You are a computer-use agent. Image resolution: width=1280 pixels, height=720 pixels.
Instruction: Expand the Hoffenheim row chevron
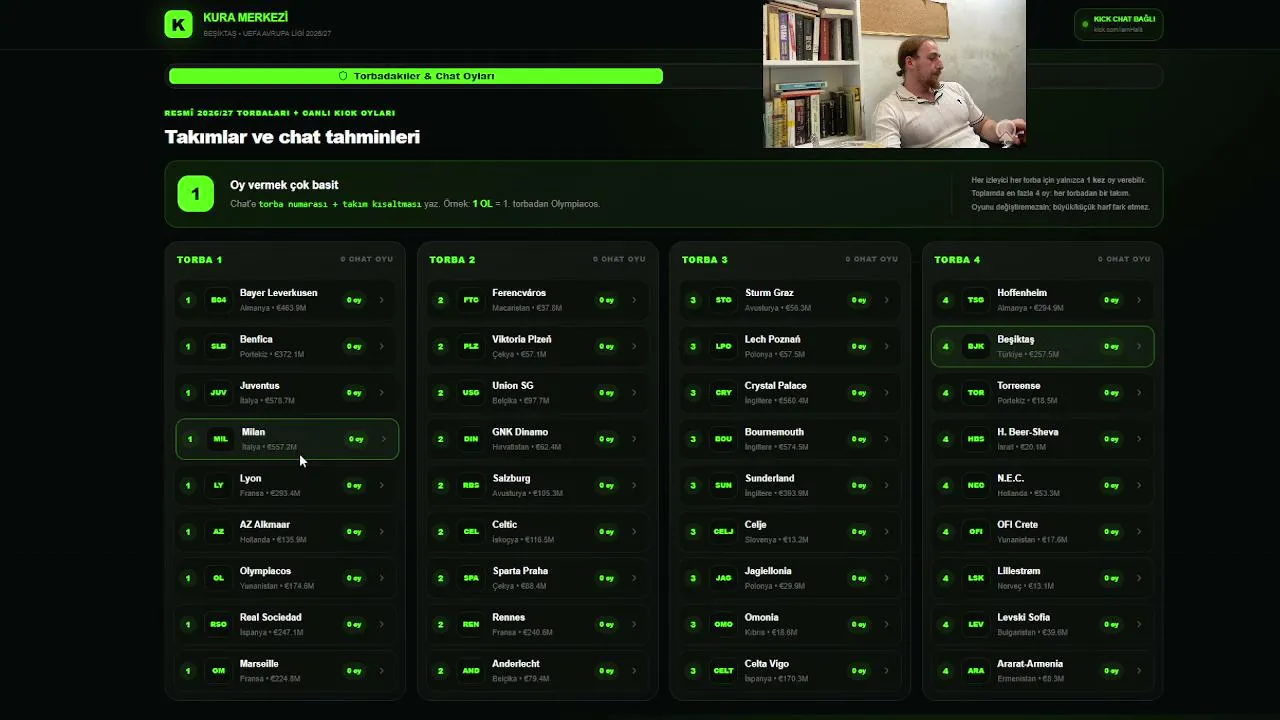(1139, 300)
